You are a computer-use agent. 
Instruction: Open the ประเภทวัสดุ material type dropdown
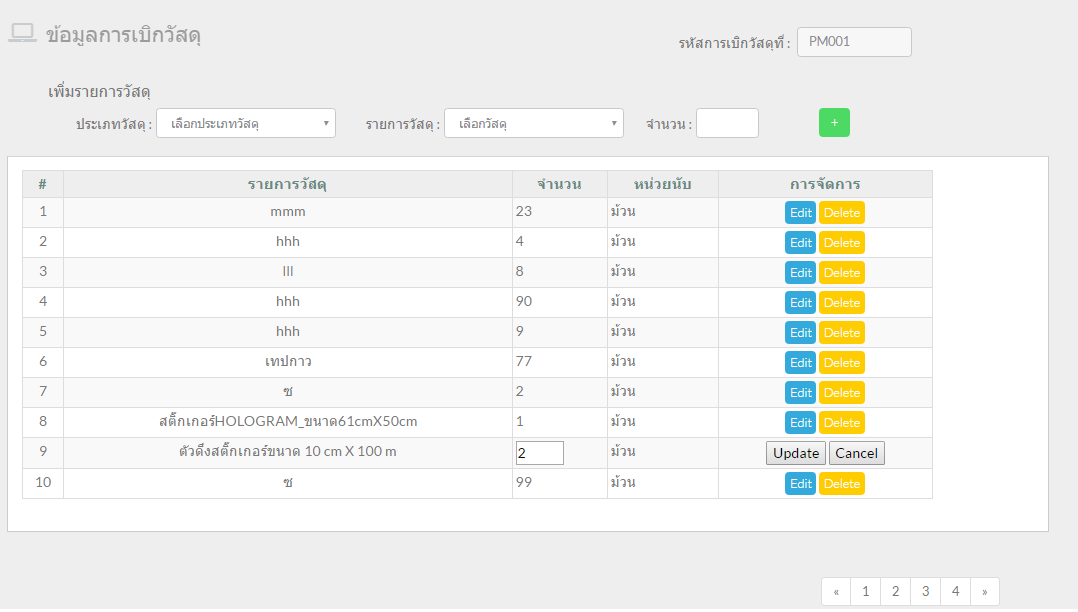[x=245, y=124]
